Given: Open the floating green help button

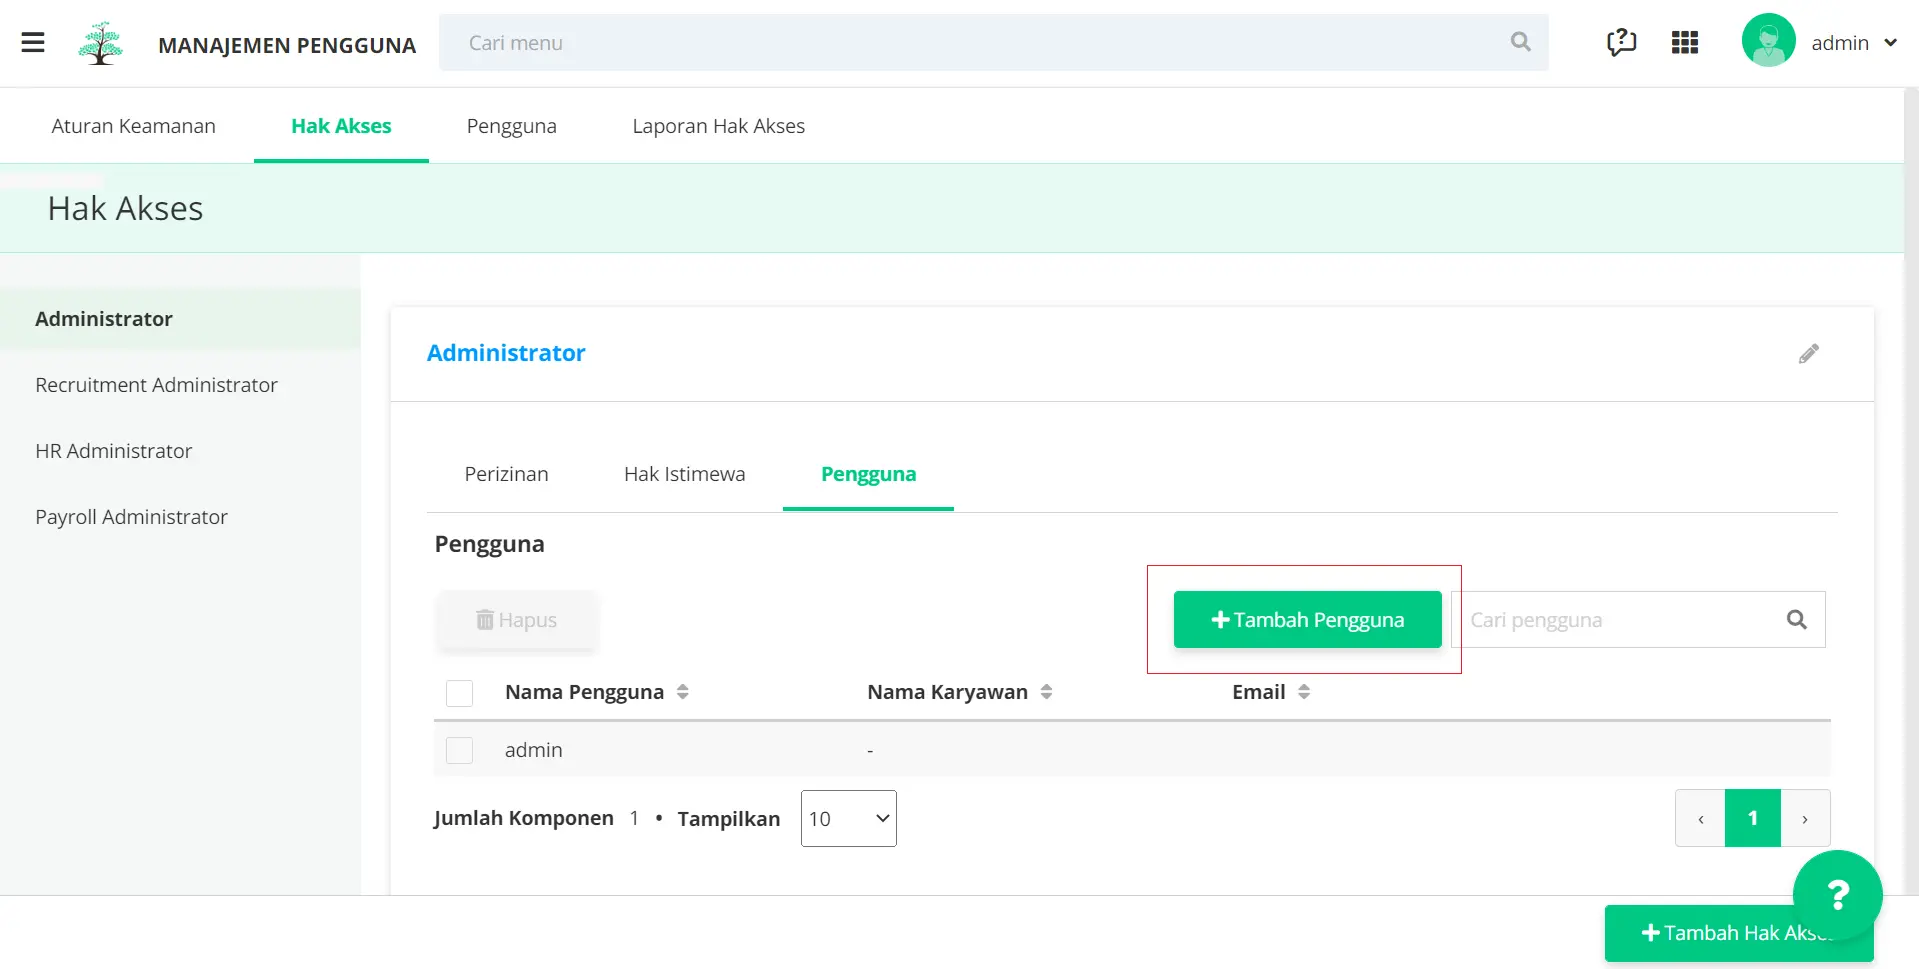Looking at the screenshot, I should 1837,894.
